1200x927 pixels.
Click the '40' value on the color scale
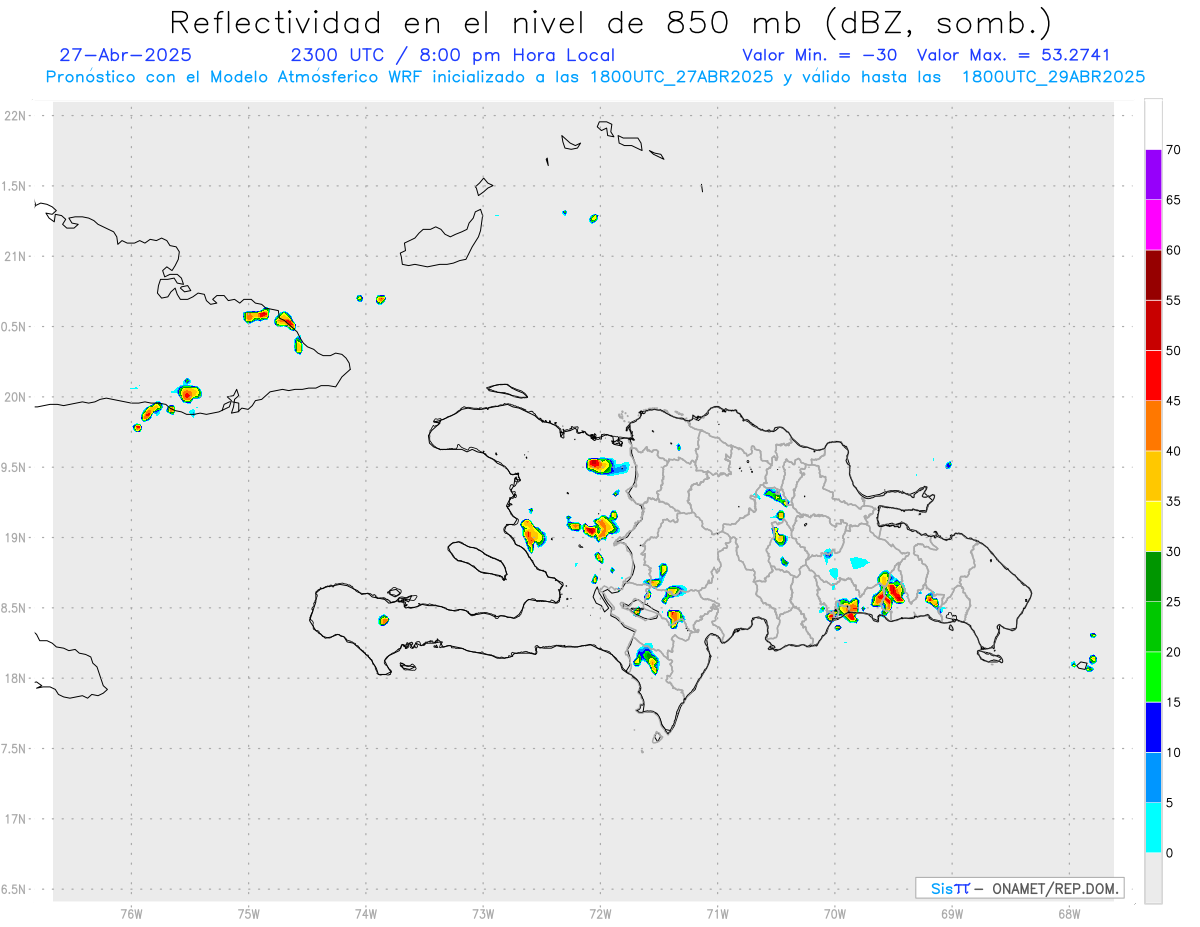[1174, 451]
